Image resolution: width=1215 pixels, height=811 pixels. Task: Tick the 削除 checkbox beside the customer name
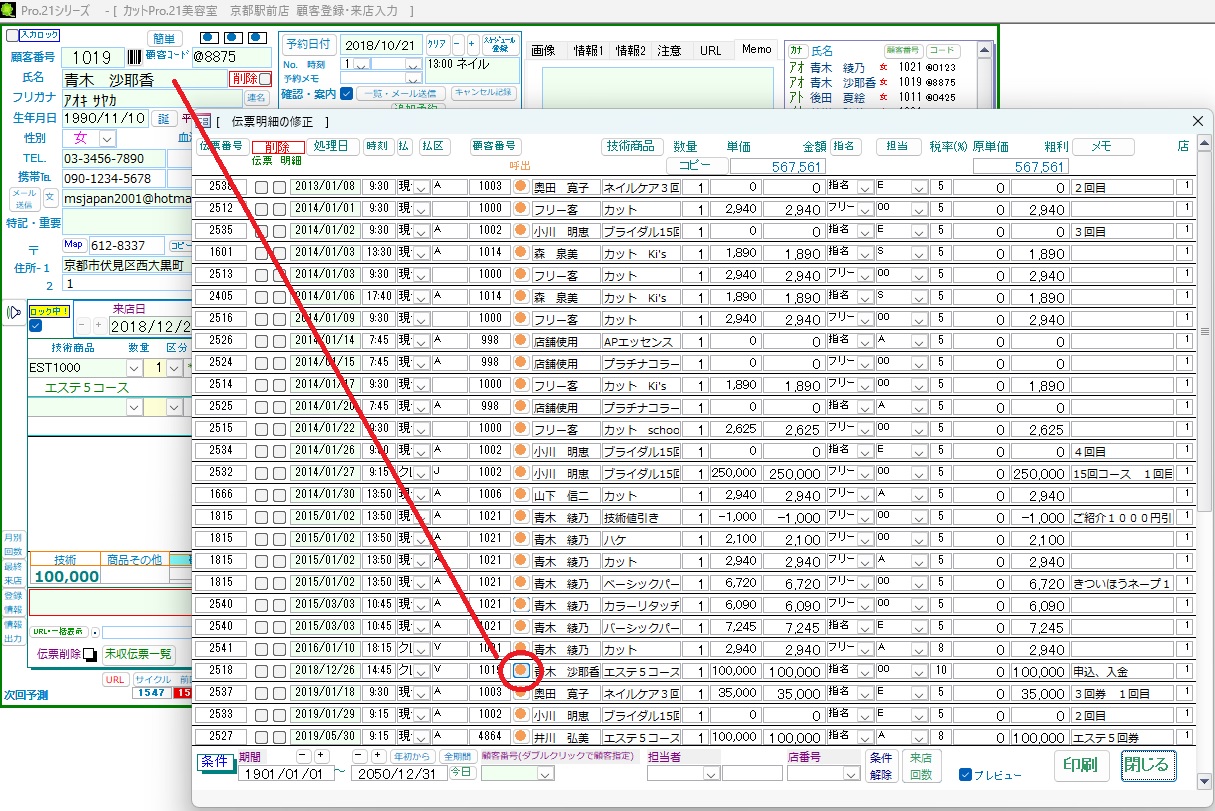coord(265,78)
